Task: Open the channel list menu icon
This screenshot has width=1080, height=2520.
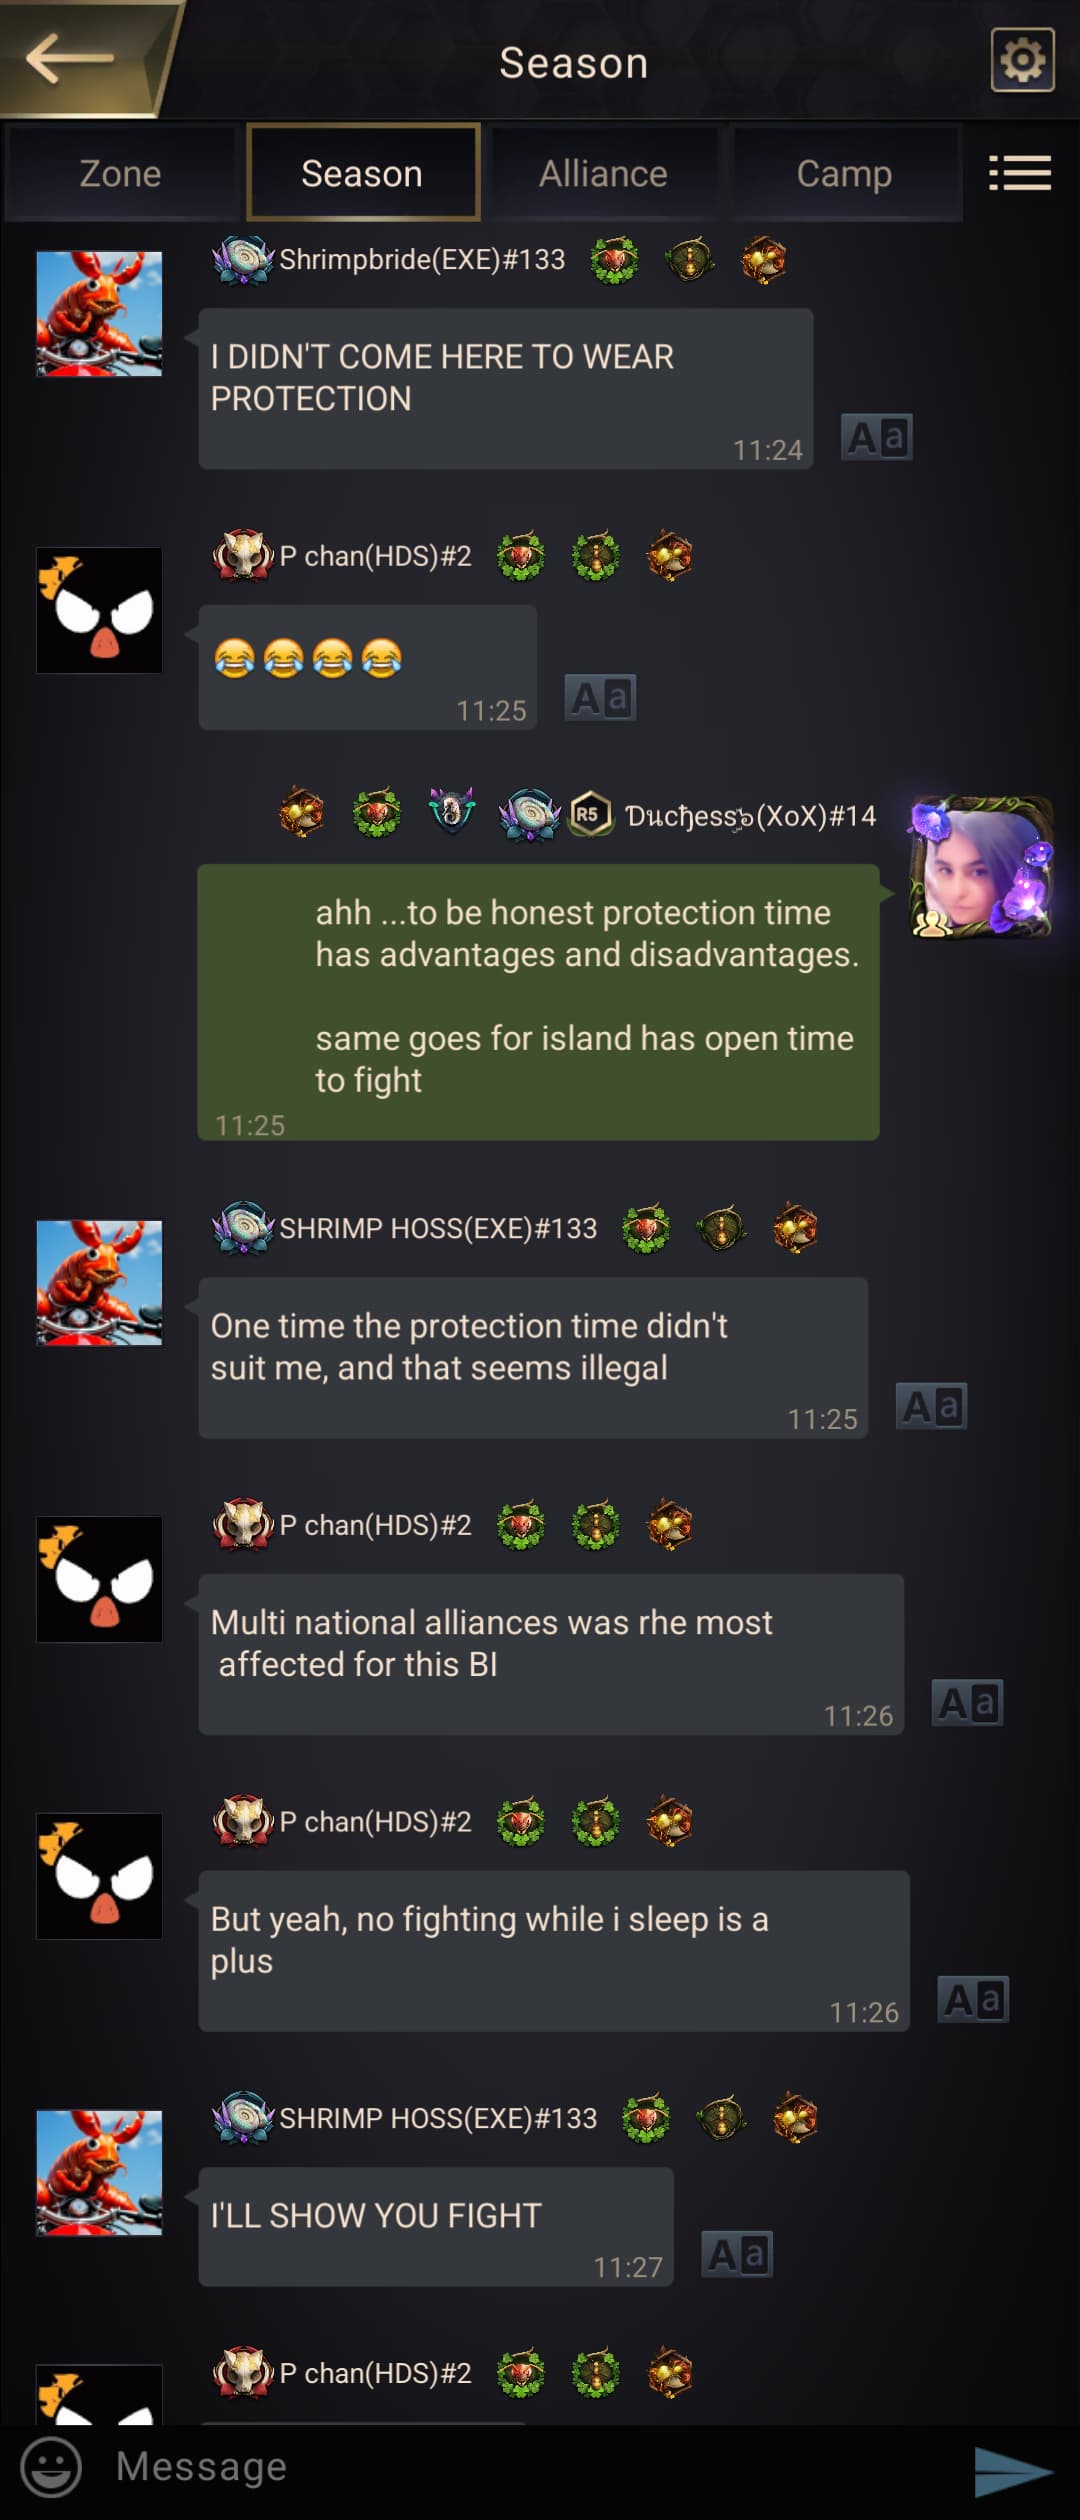Action: coord(1020,173)
